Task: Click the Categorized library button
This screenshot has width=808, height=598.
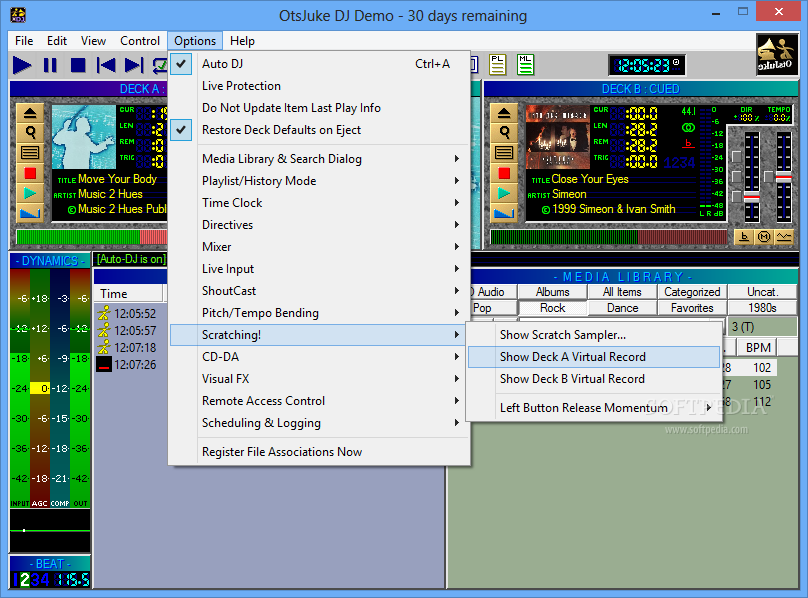Action: 692,292
